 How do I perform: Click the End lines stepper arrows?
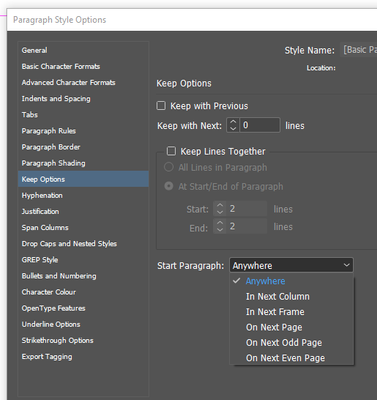tap(220, 226)
